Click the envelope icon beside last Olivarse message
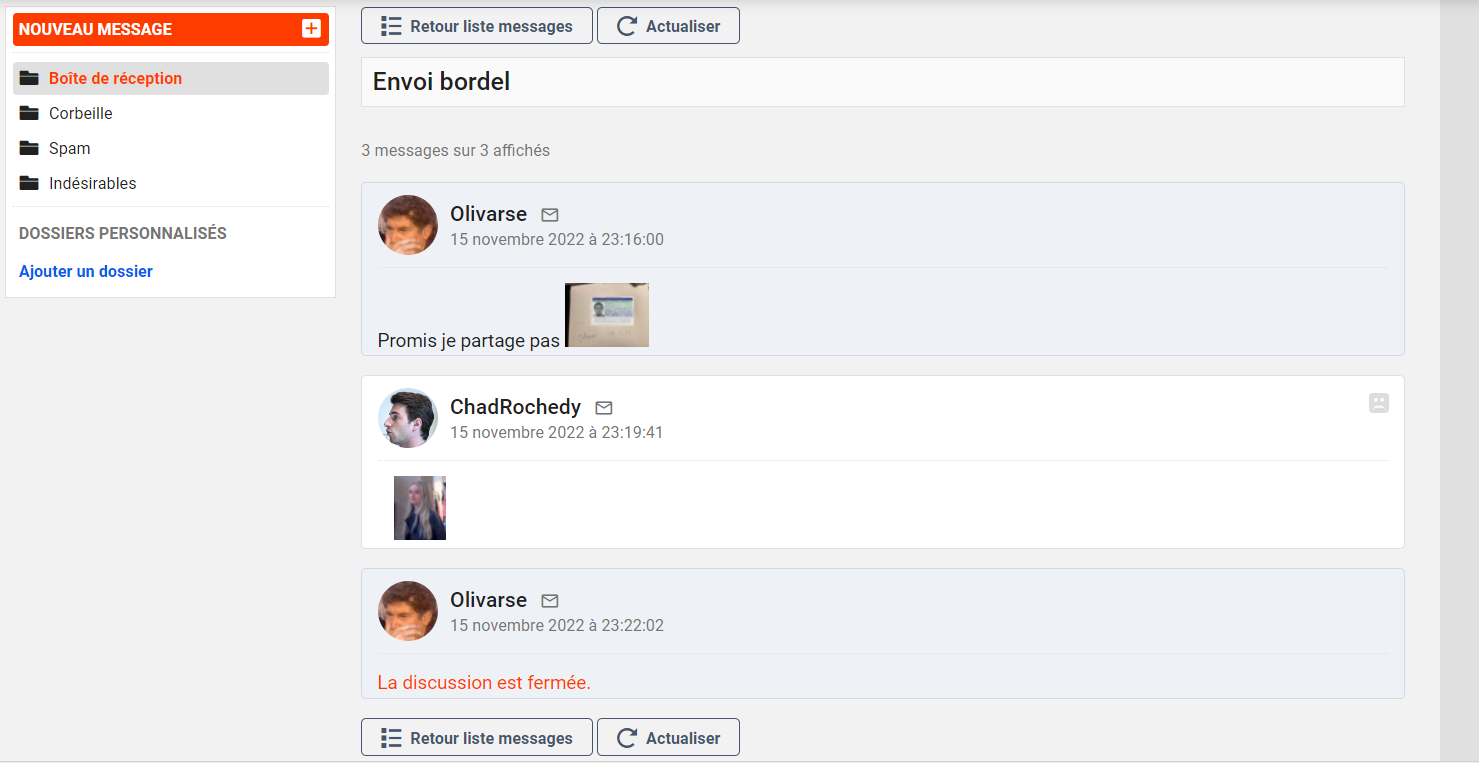 click(x=550, y=600)
